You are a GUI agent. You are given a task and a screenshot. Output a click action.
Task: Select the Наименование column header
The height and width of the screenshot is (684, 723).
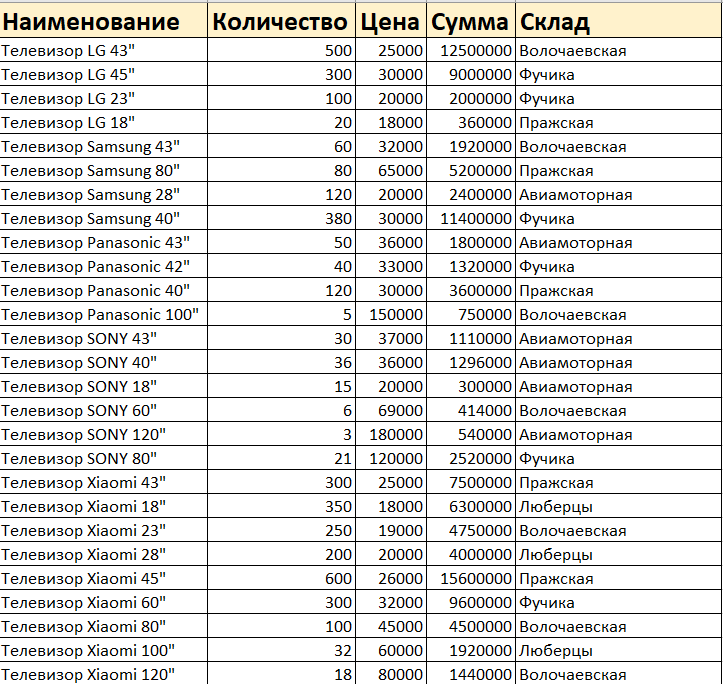103,21
